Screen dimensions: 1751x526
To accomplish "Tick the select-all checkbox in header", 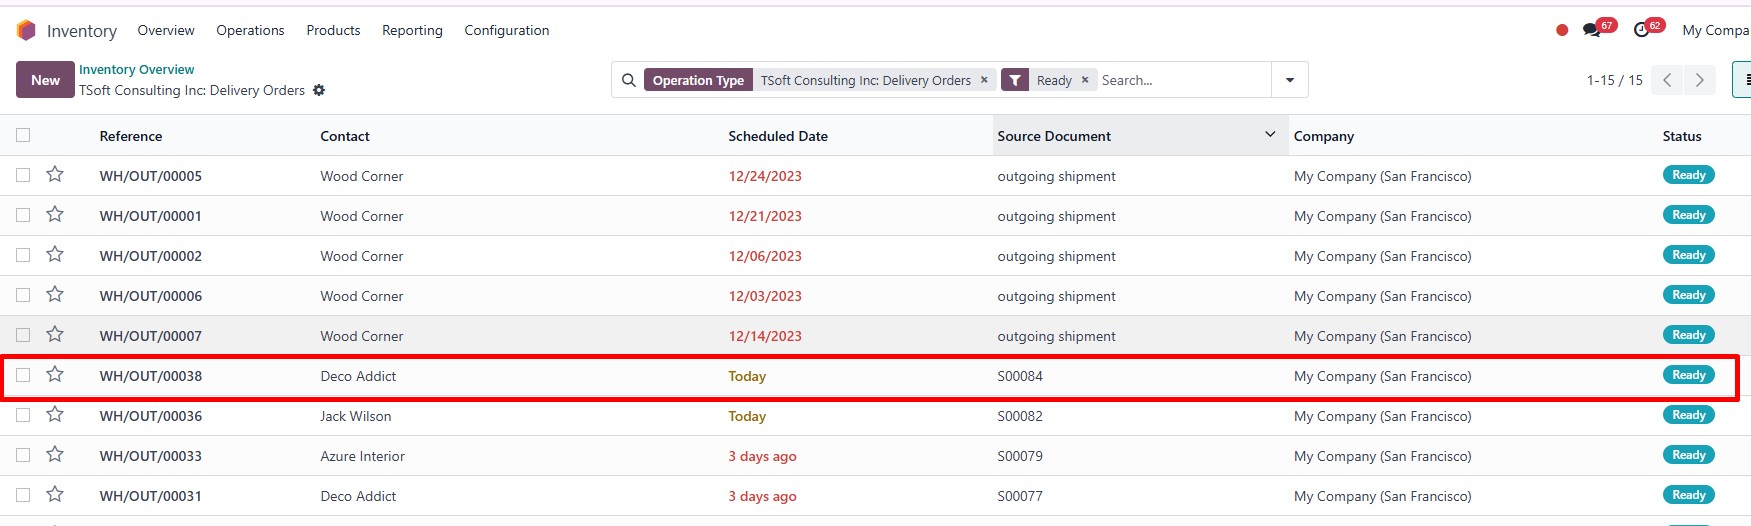I will pos(23,135).
